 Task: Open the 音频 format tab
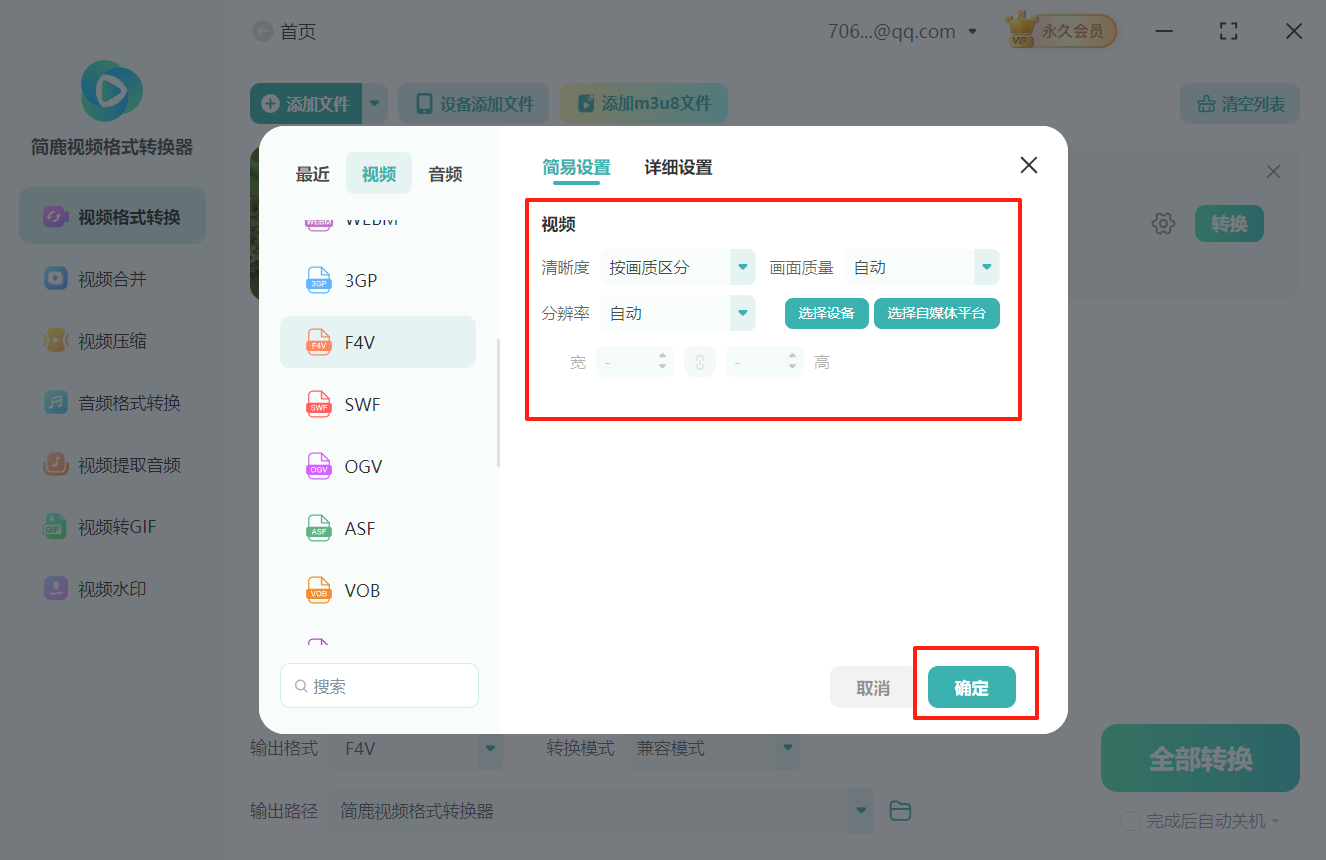(x=444, y=173)
